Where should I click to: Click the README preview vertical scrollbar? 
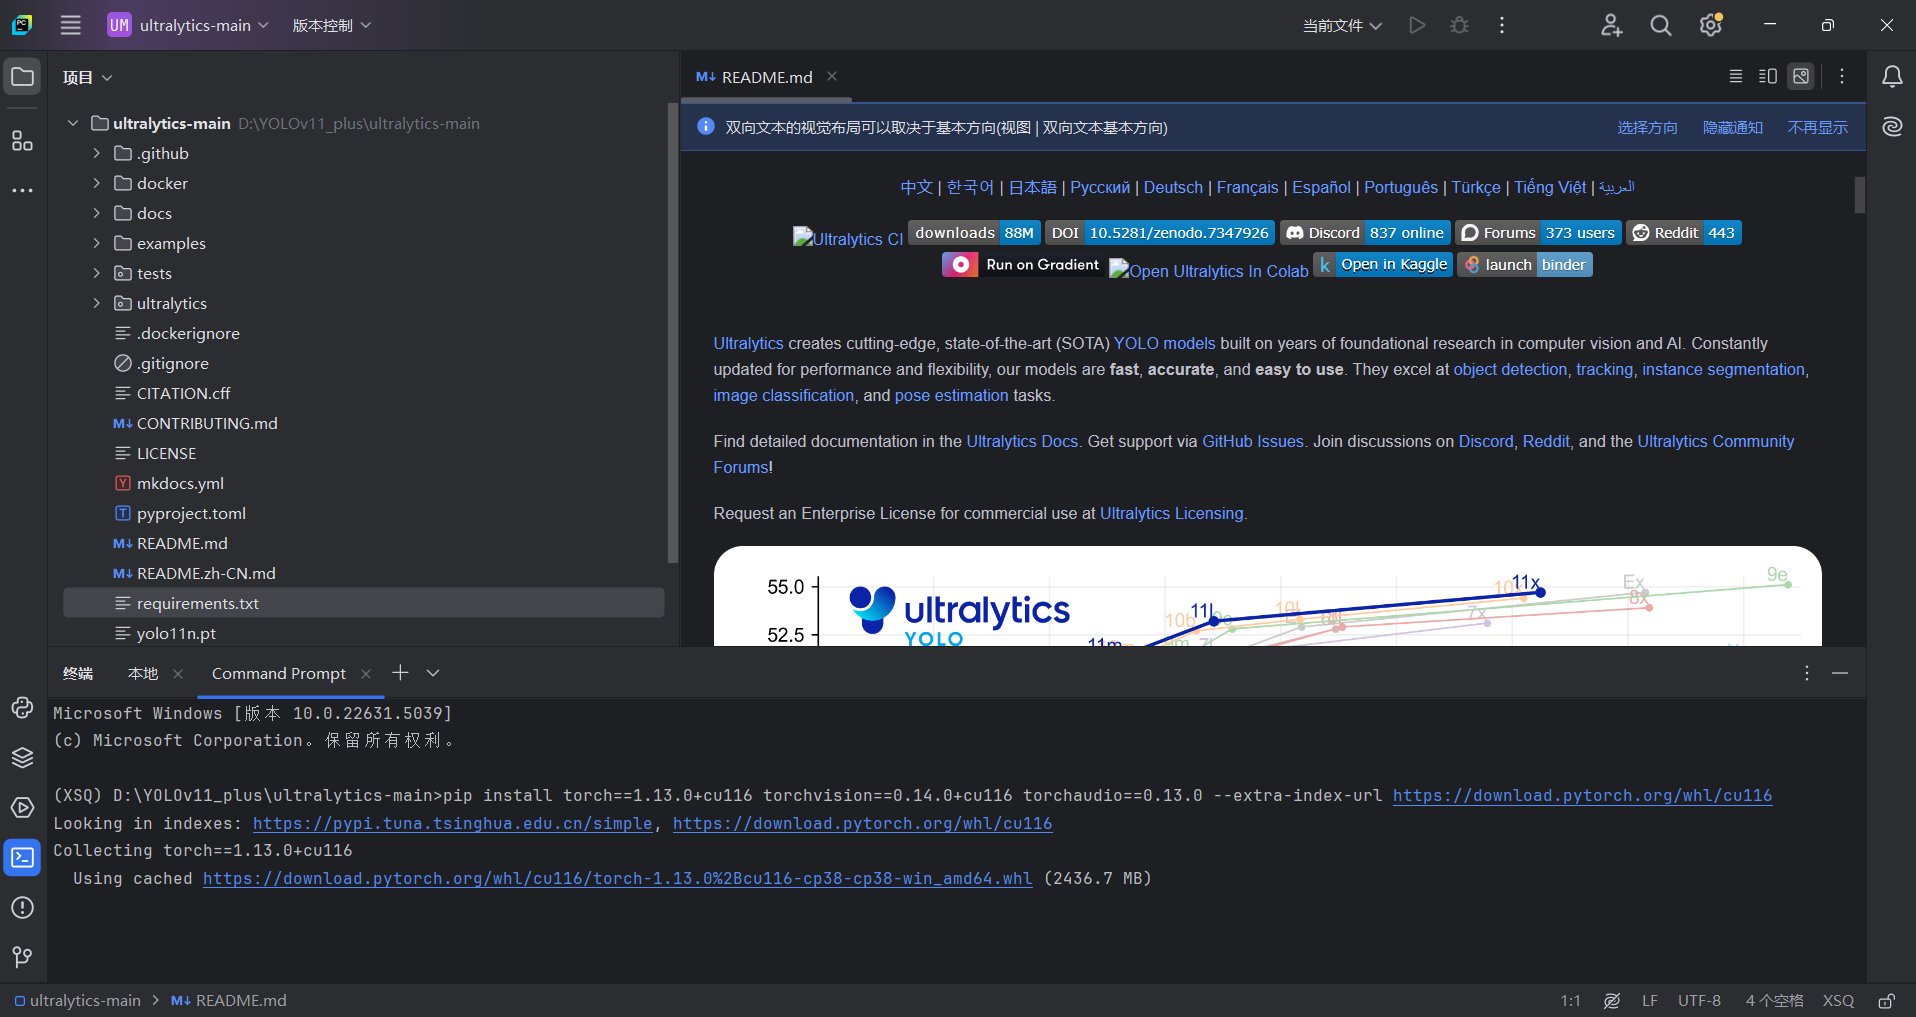coord(1859,195)
